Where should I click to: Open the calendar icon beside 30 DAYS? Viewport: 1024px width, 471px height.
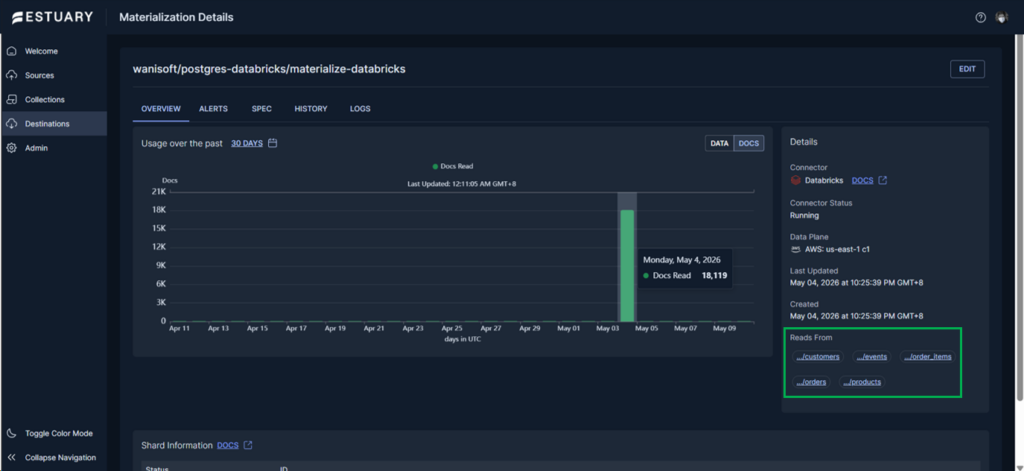[273, 143]
